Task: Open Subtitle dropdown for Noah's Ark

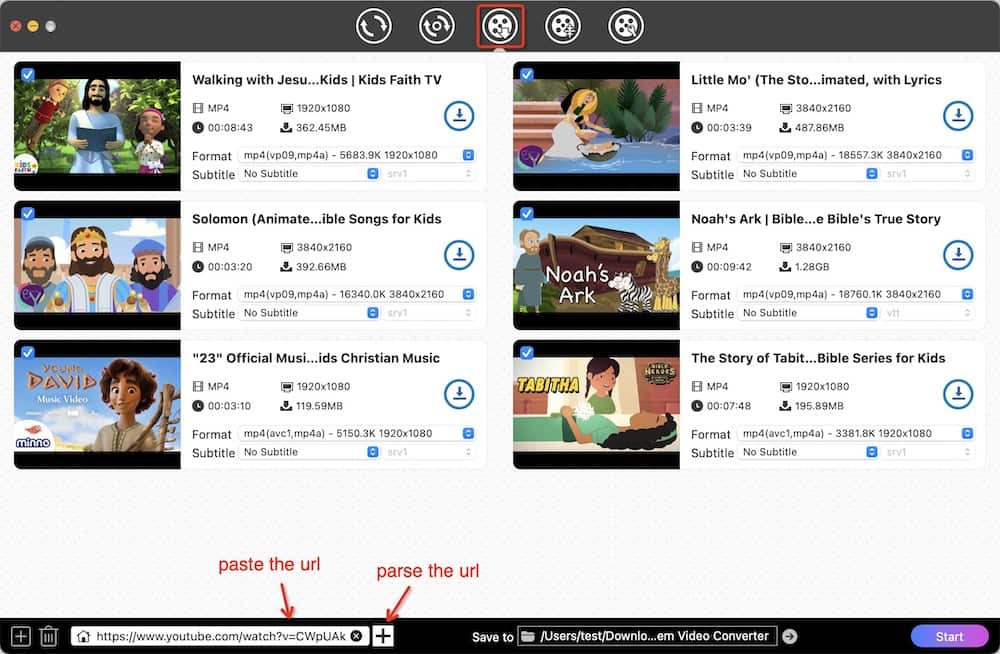Action: 808,313
